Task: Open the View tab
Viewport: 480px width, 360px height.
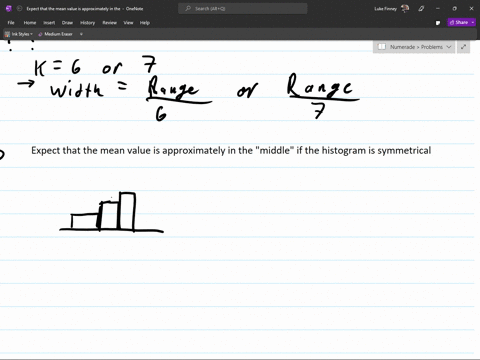Action: [x=128, y=23]
